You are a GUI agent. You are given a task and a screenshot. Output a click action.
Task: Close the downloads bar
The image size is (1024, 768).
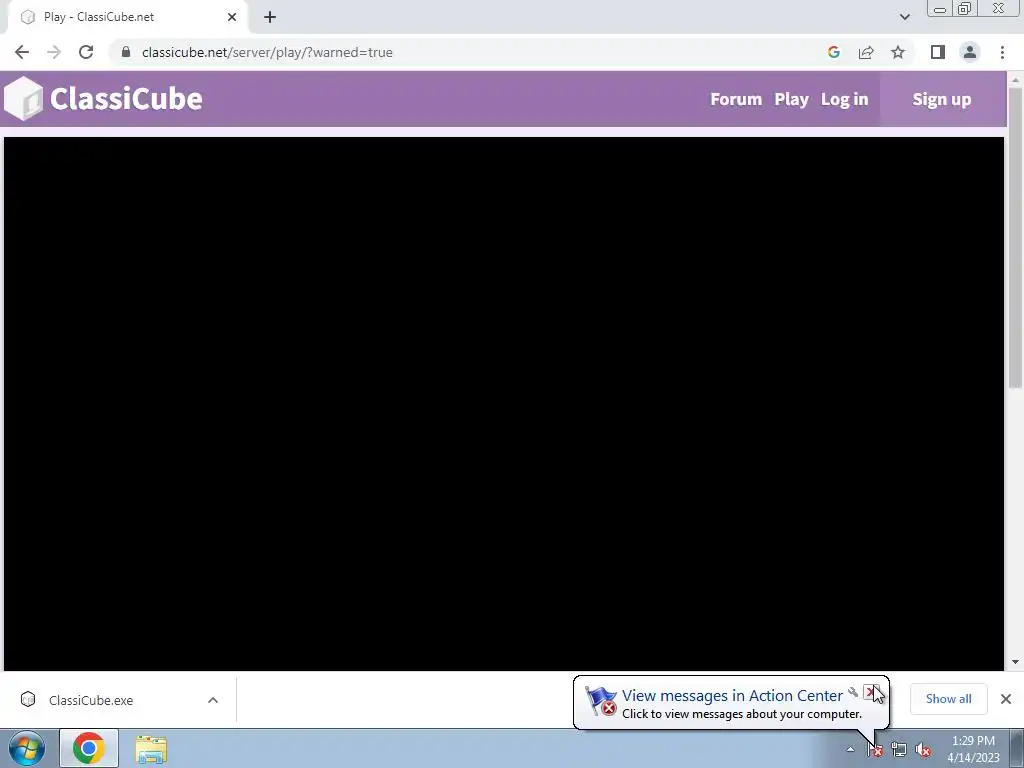(1006, 699)
